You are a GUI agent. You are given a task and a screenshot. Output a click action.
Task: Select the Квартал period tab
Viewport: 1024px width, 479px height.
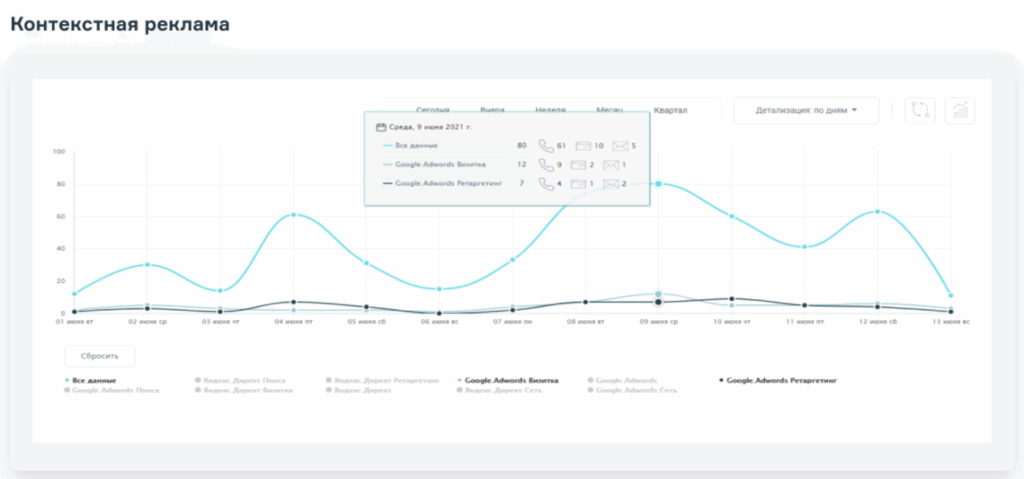pos(670,110)
